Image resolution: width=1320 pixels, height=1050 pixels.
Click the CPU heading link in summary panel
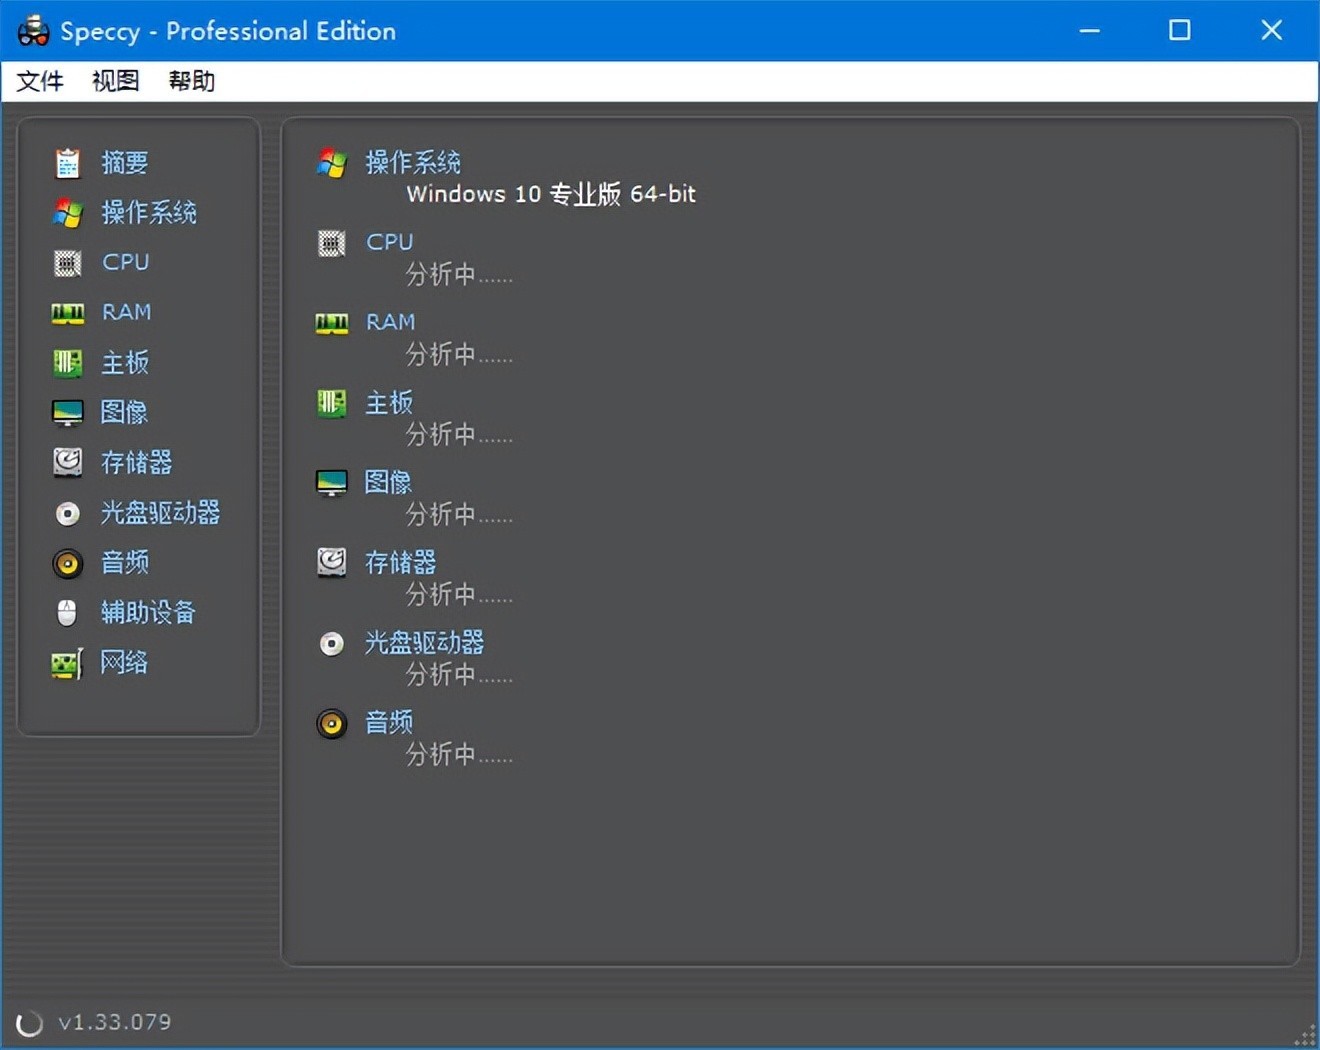389,242
